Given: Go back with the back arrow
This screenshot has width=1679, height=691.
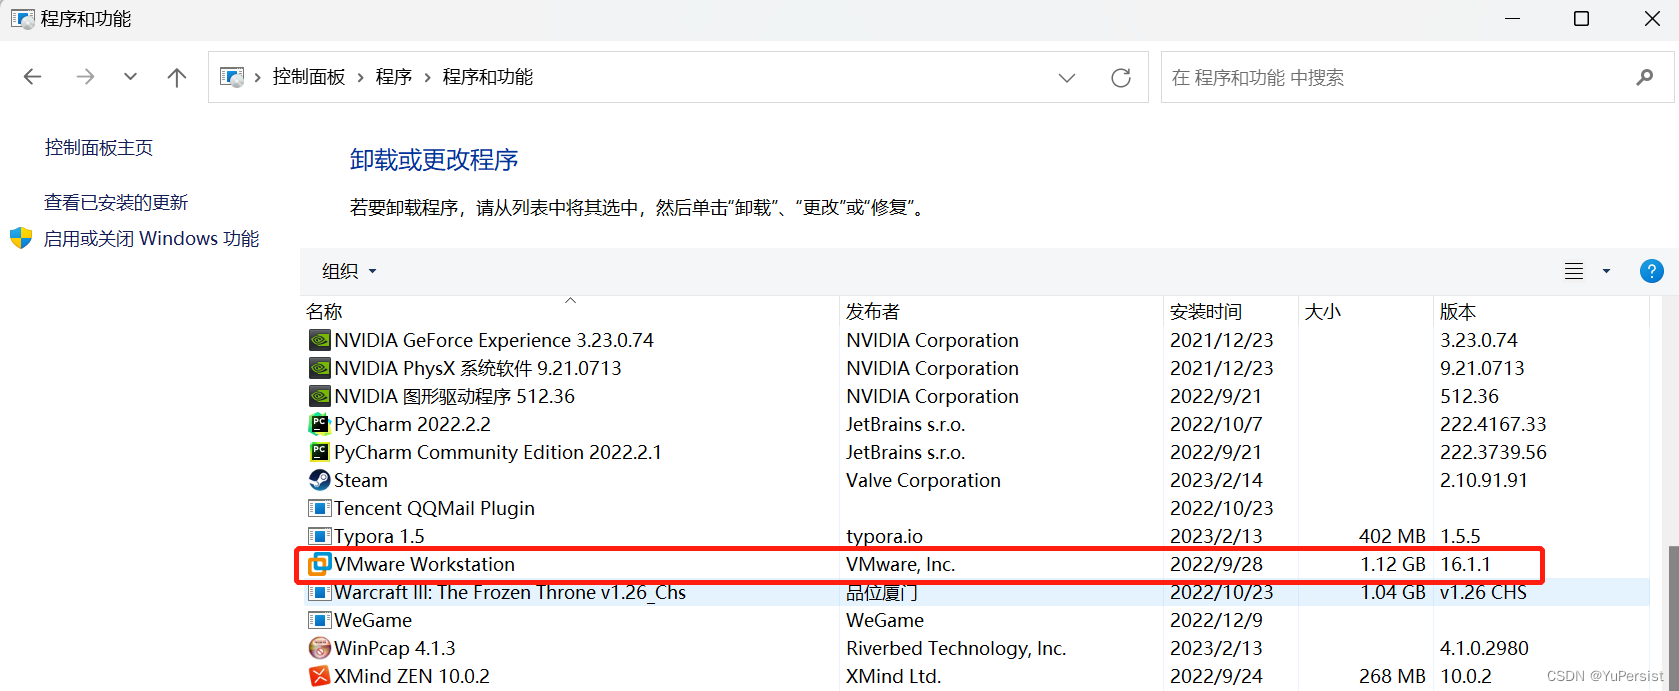Looking at the screenshot, I should click(x=33, y=77).
